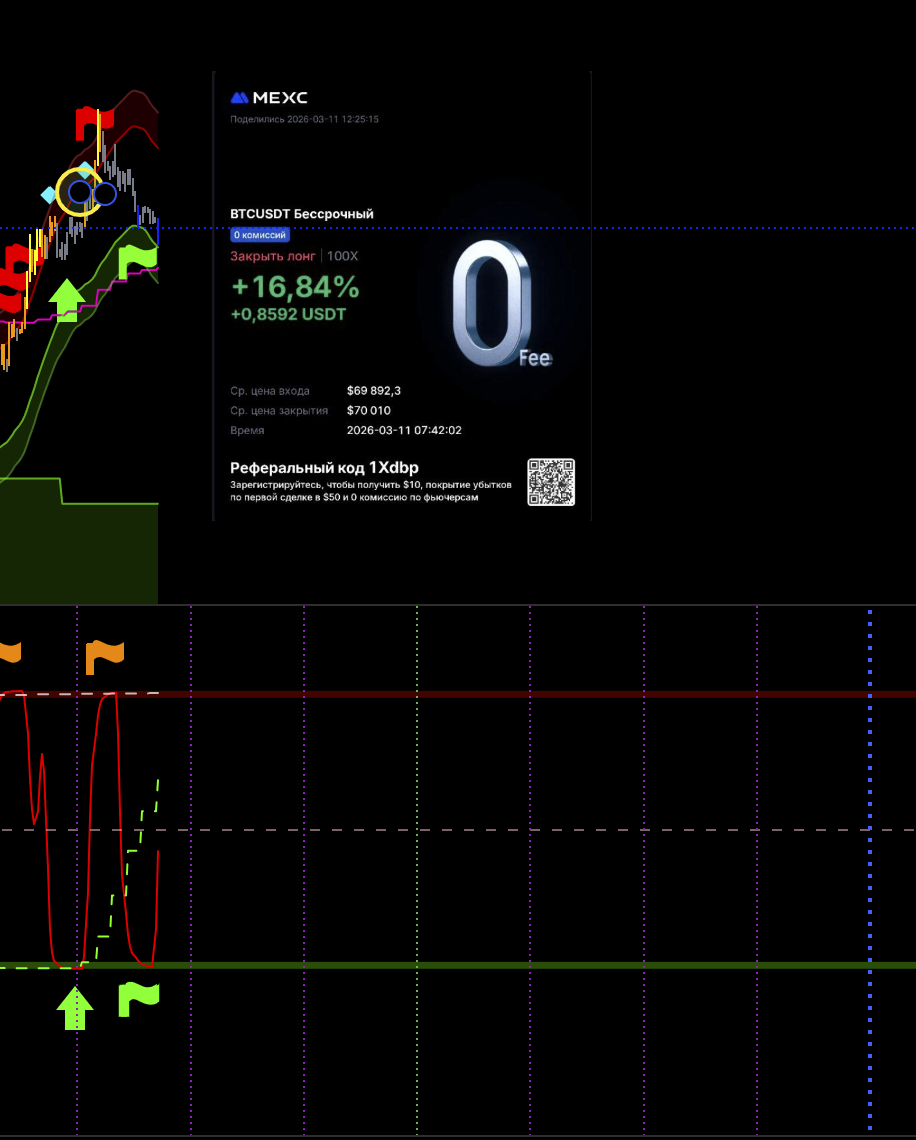Click the blue "0 комиссий" badge

tap(260, 235)
